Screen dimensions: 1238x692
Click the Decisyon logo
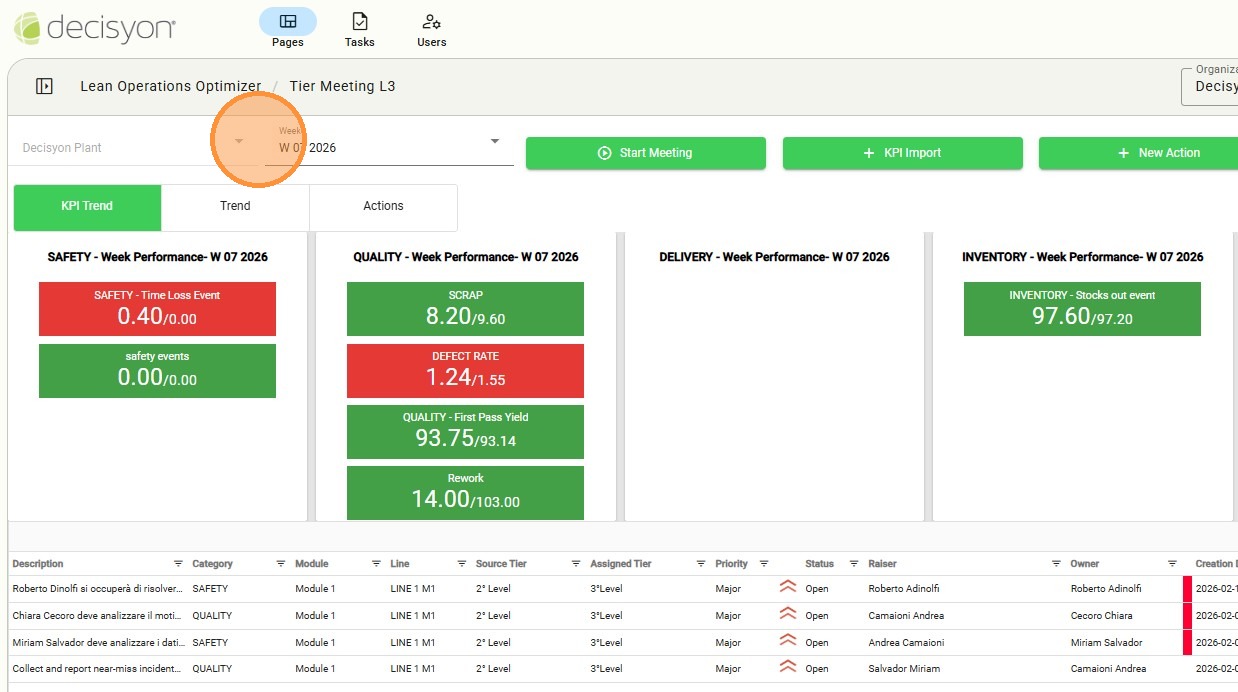pos(95,27)
